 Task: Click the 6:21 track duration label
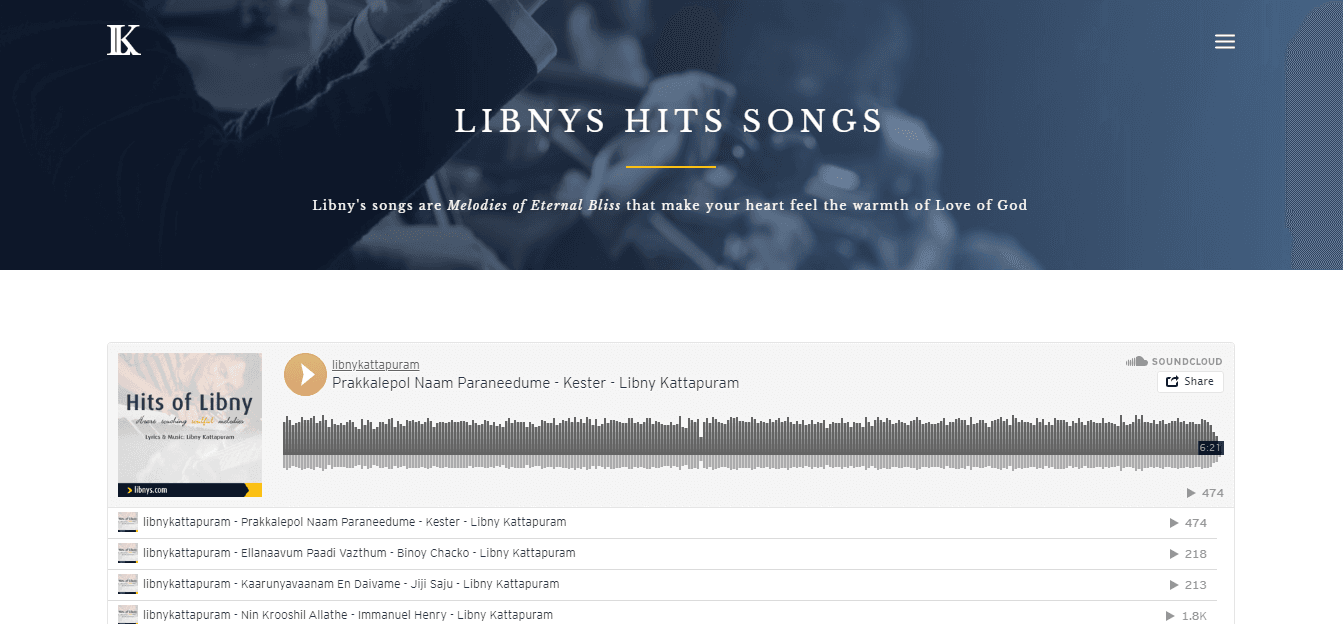tap(1210, 448)
